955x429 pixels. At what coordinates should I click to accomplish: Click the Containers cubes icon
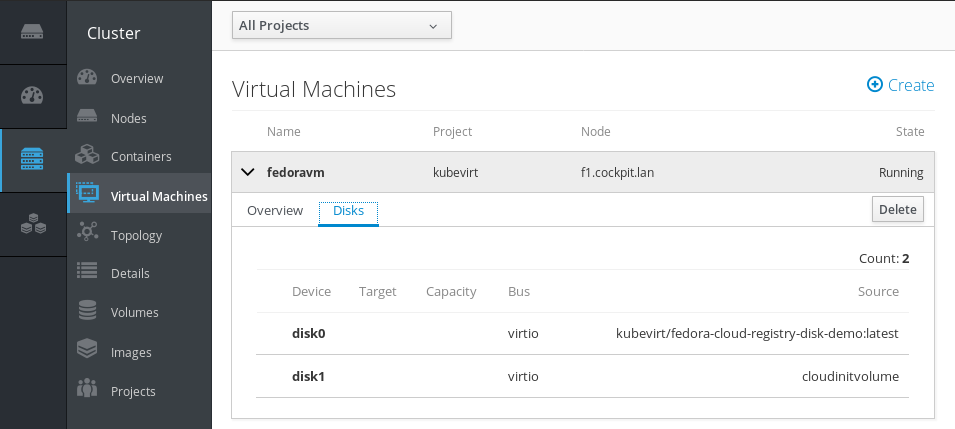87,156
